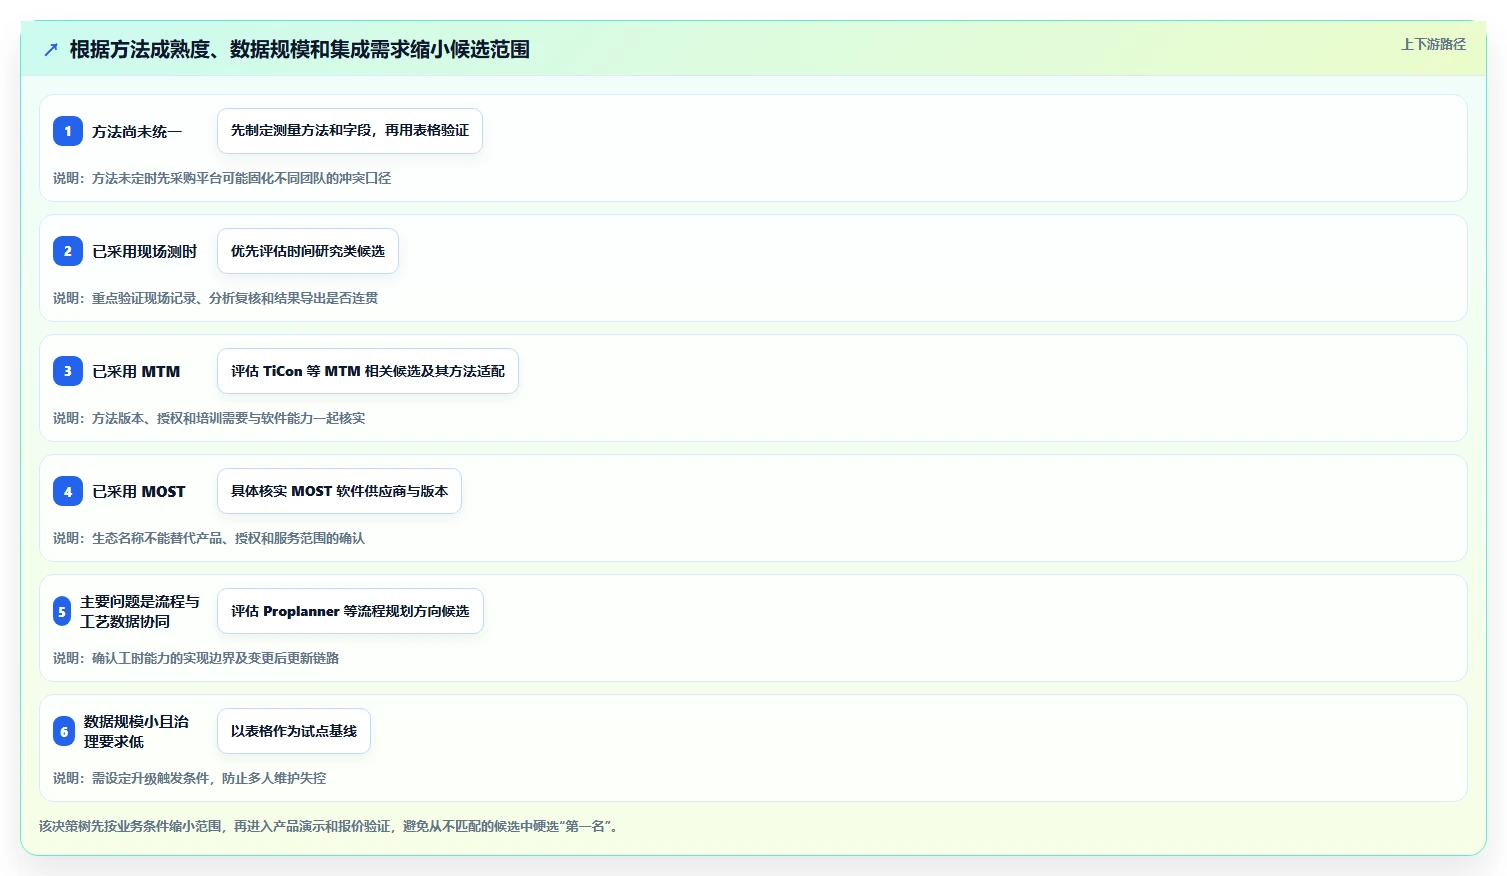The width and height of the screenshot is (1507, 876).
Task: Click the 数据规模小且治理要求低 label
Action: tap(136, 731)
